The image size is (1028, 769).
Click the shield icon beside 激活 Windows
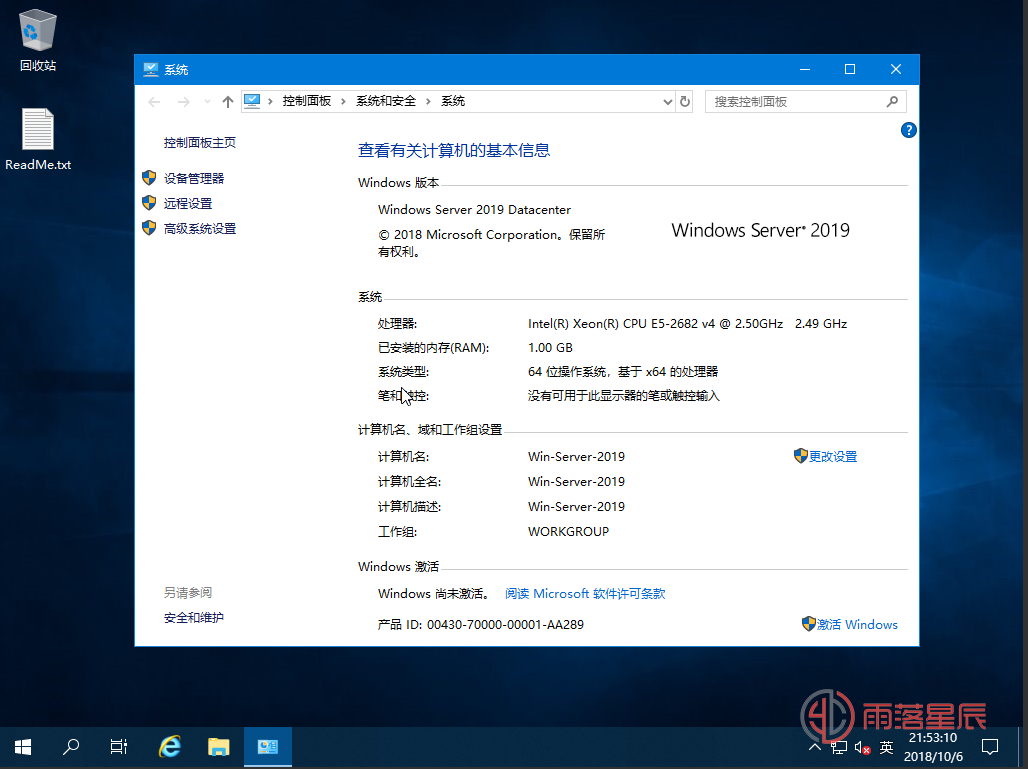[809, 623]
